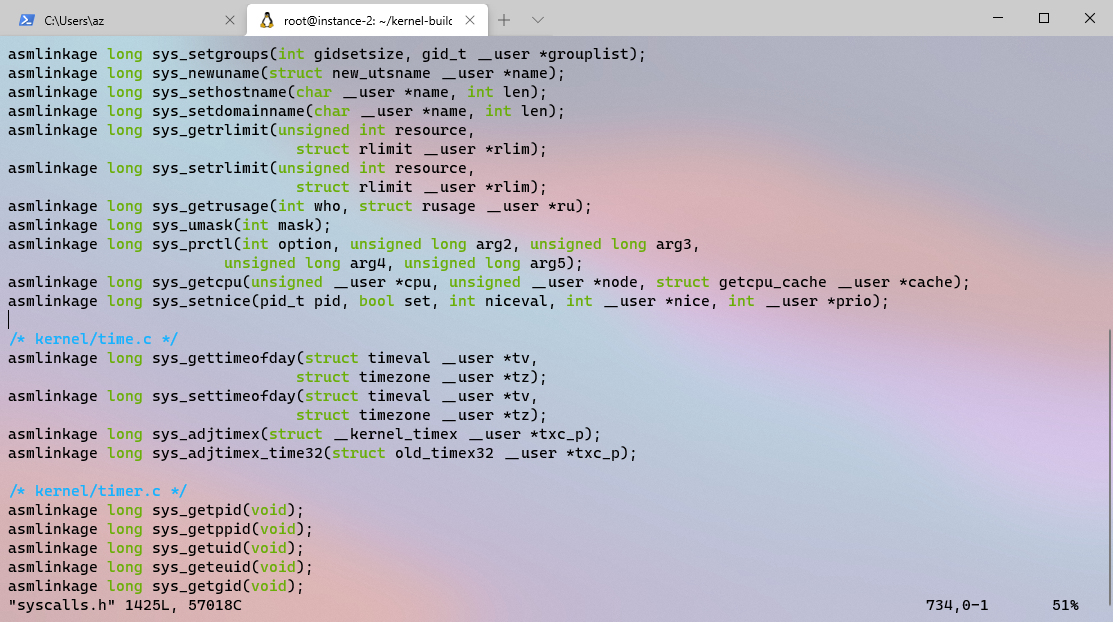Maximize the Windows Terminal window

coord(1043,18)
